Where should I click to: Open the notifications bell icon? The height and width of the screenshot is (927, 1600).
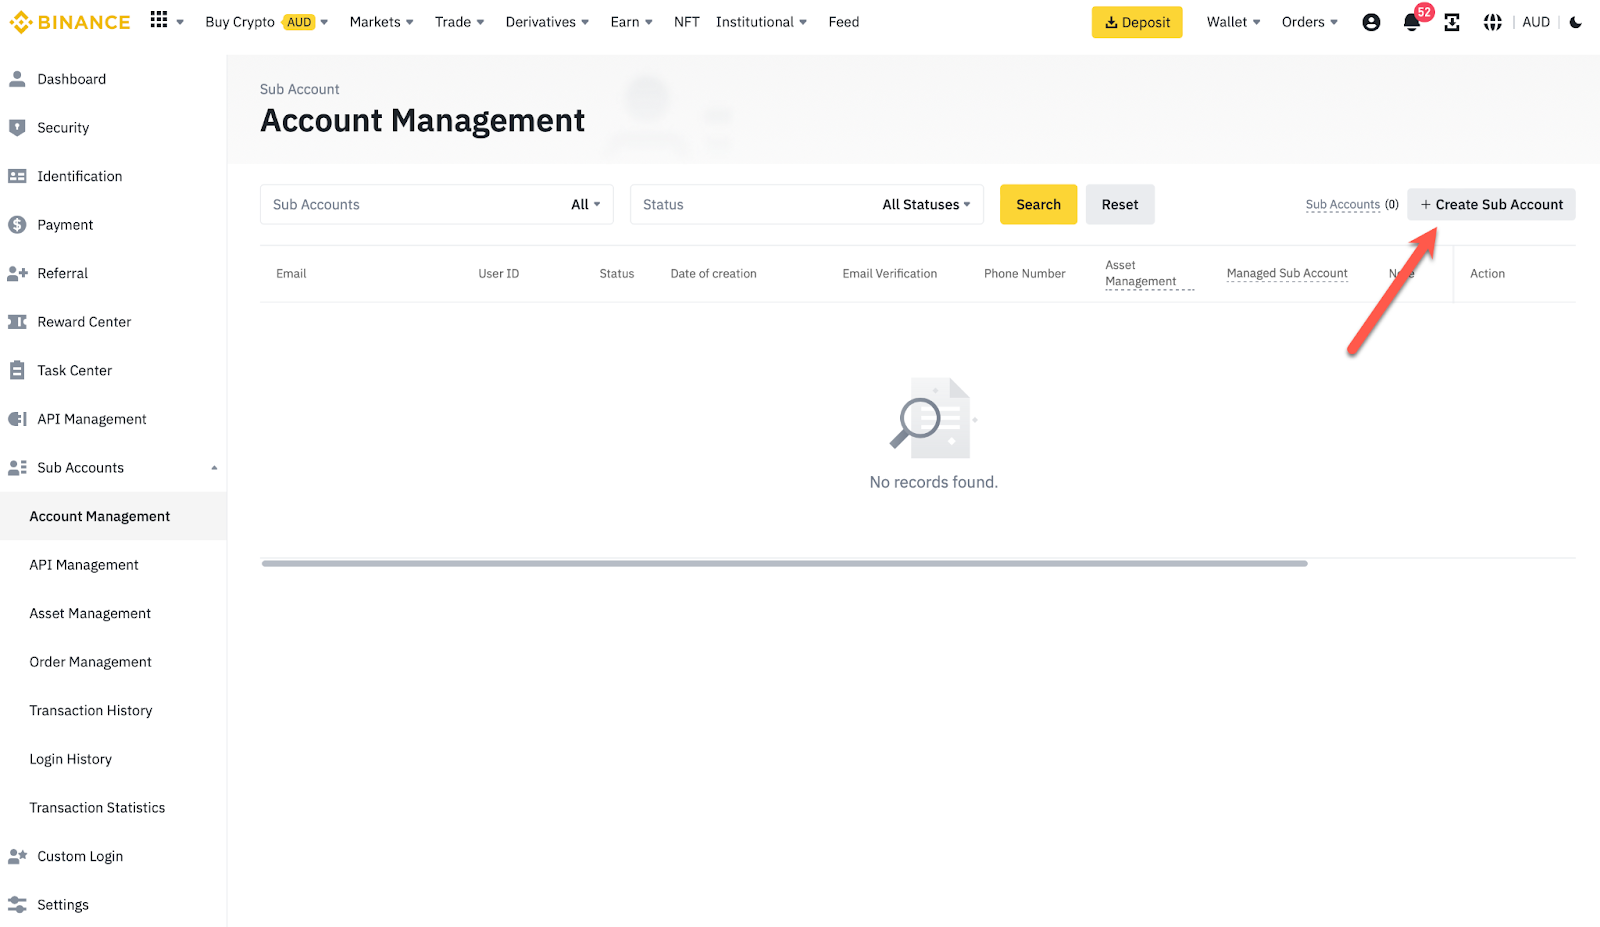1411,22
